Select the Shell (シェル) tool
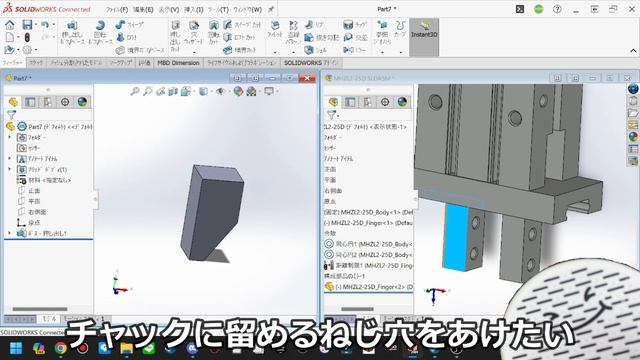The image size is (640, 360). (316, 50)
